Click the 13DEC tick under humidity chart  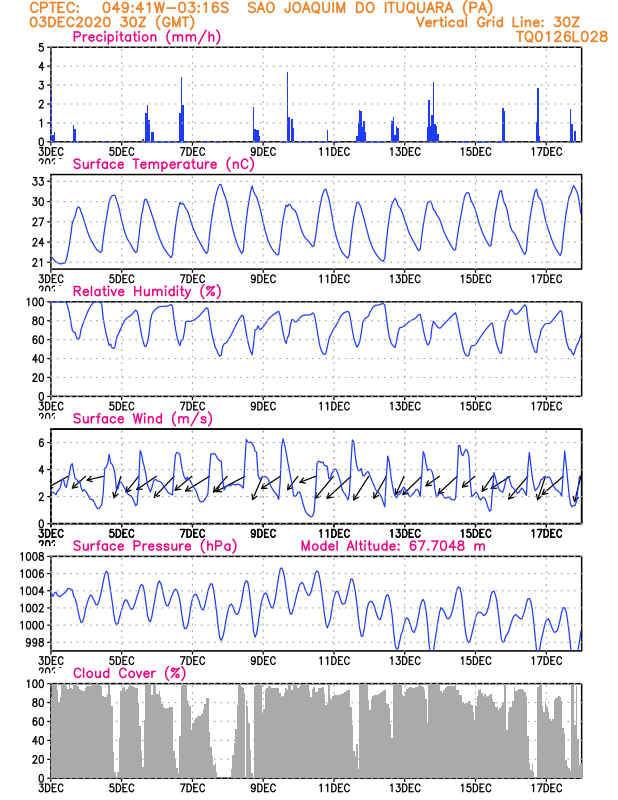click(x=405, y=407)
